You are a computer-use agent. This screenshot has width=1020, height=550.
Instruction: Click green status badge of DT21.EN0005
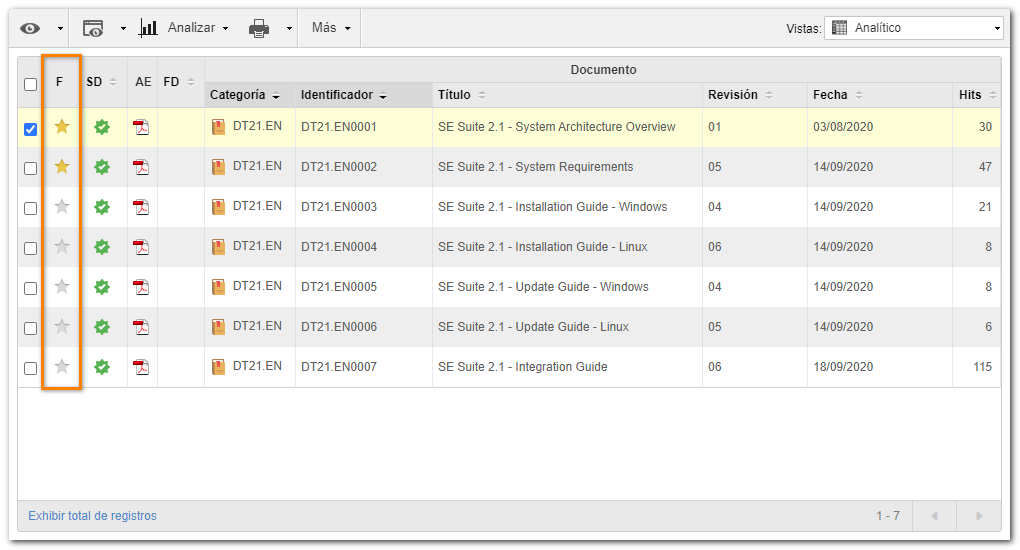point(102,287)
